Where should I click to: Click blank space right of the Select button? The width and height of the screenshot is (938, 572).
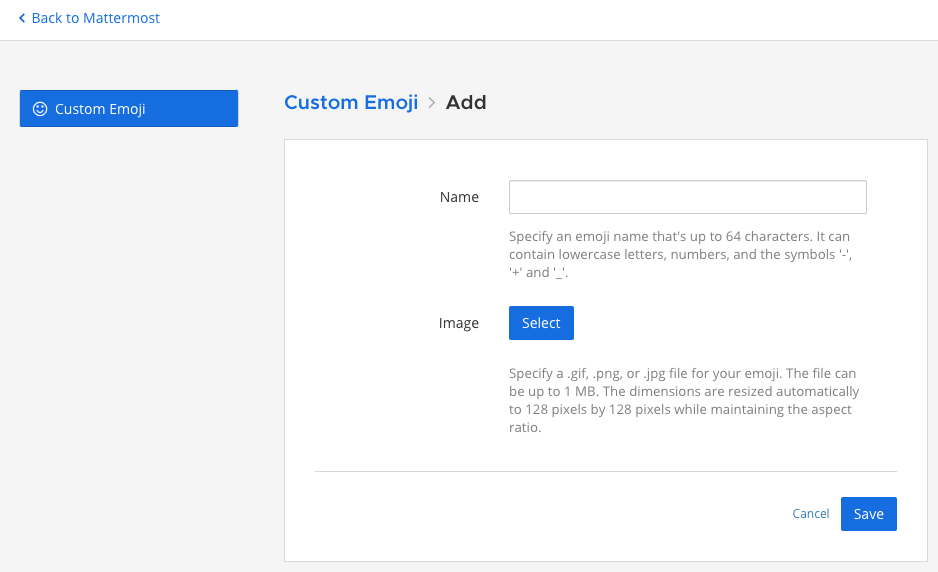click(720, 323)
